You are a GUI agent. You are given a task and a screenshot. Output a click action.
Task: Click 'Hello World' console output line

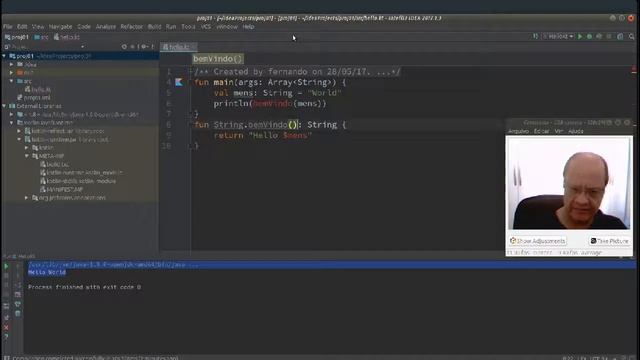tap(47, 272)
